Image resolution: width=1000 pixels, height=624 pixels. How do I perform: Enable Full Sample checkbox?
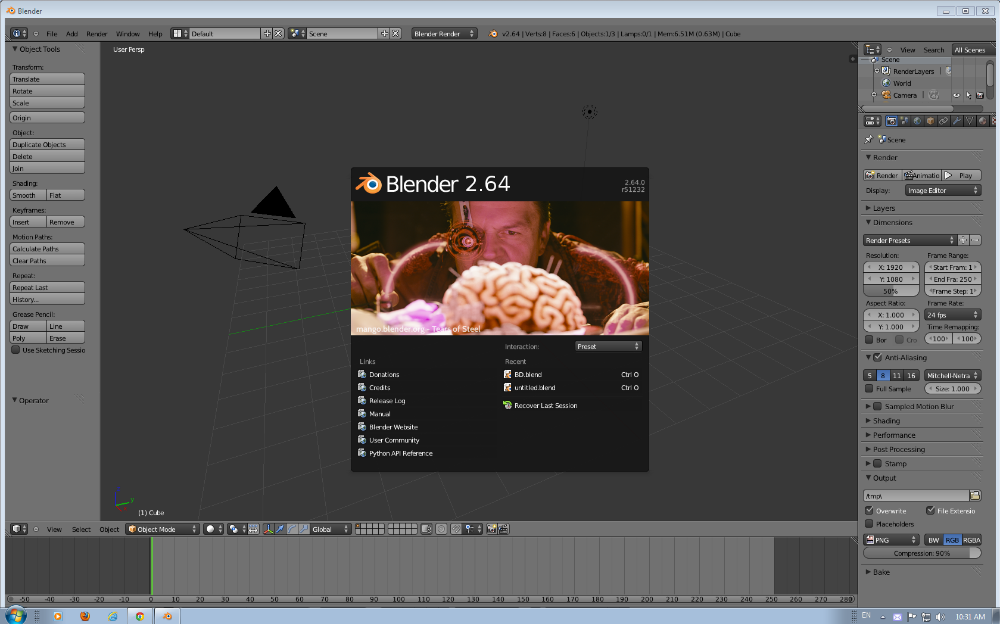click(869, 388)
